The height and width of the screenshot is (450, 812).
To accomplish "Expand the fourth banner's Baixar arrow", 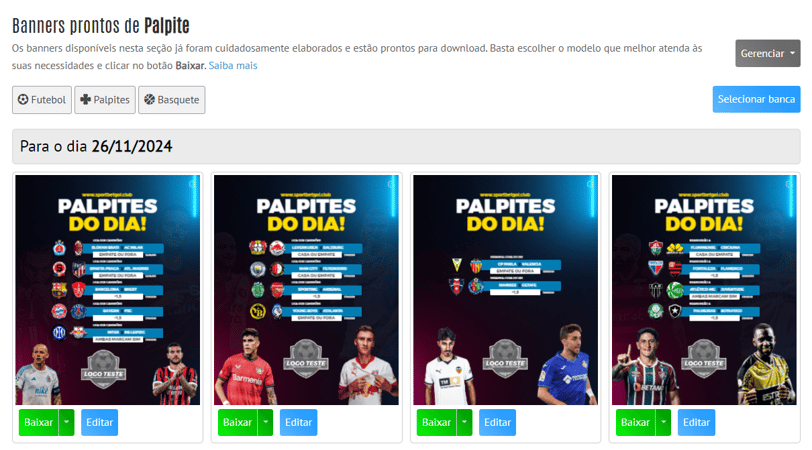I will click(663, 422).
